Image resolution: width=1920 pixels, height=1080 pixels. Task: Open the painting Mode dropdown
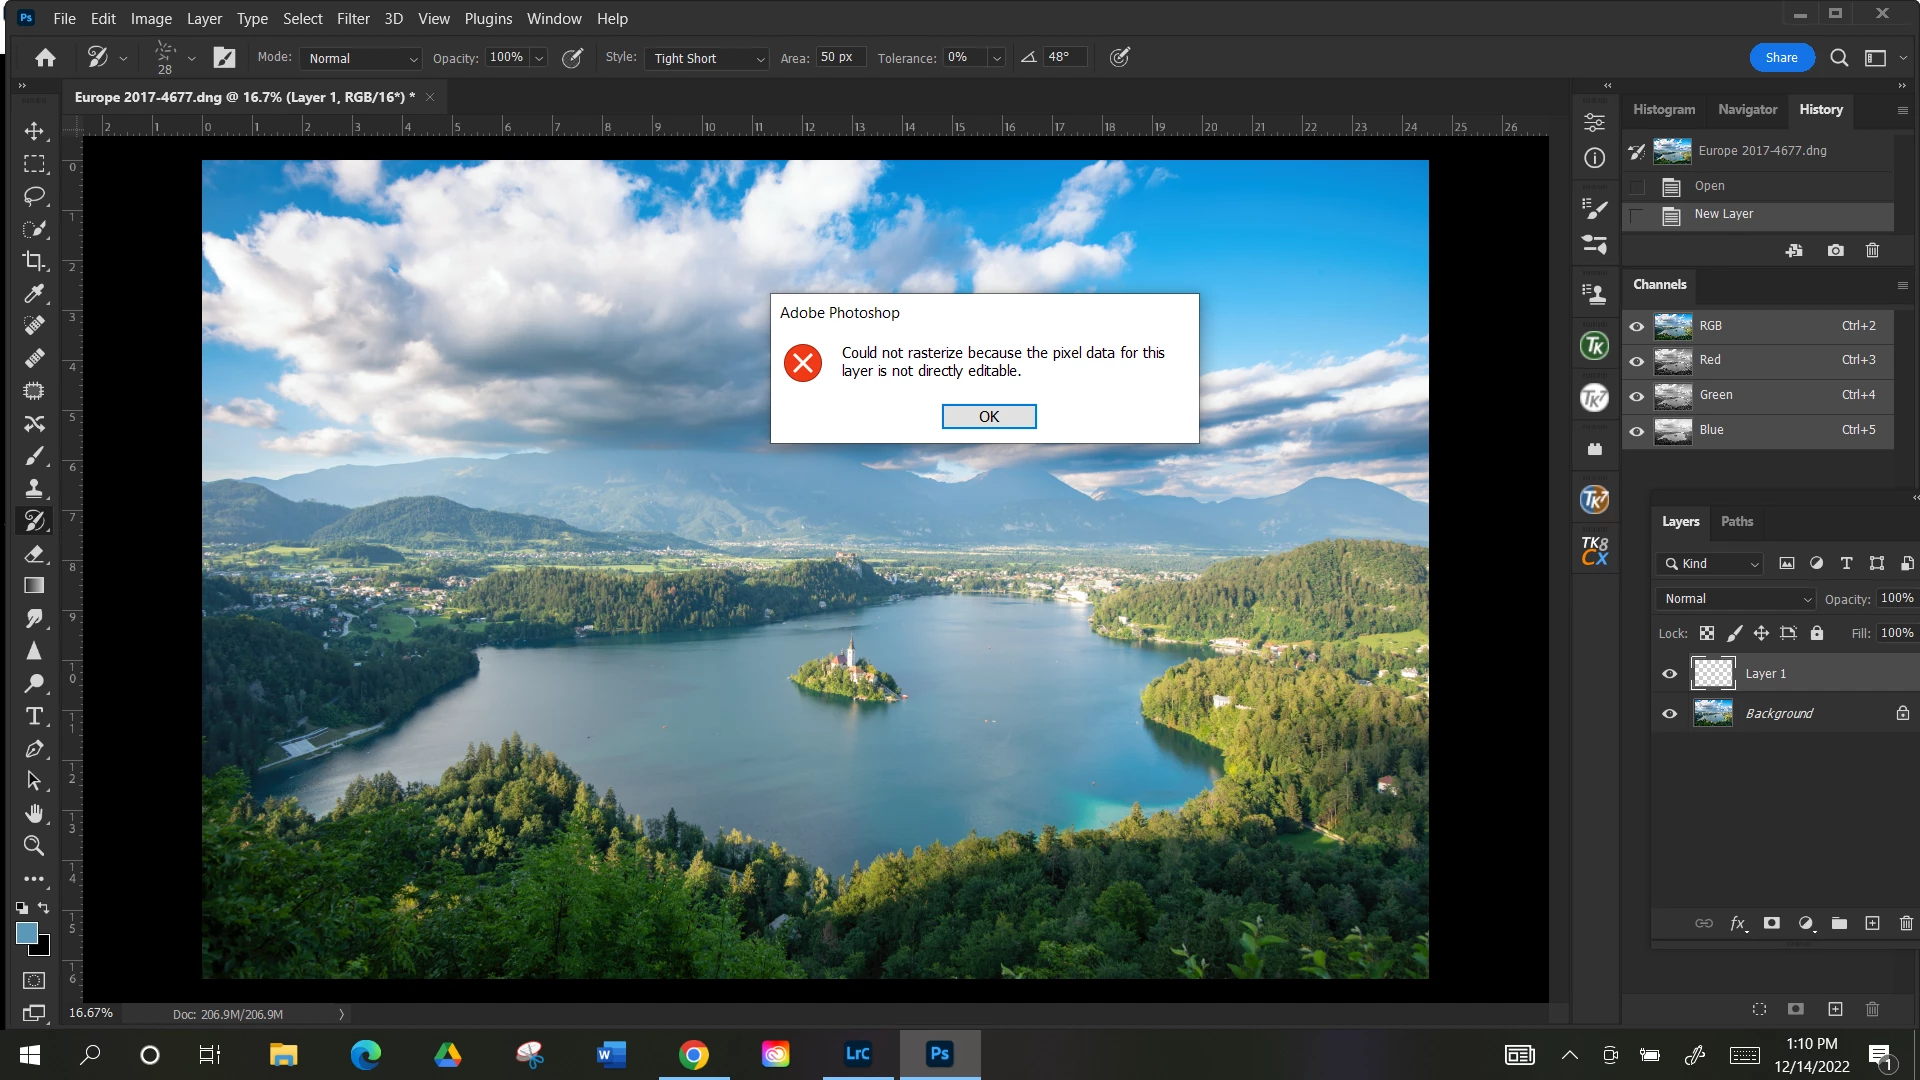[x=361, y=58]
